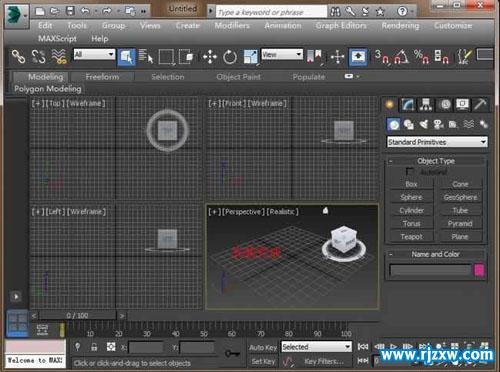500x372 pixels.
Task: Click the Use Pivot Point Center icon
Action: tap(314, 56)
